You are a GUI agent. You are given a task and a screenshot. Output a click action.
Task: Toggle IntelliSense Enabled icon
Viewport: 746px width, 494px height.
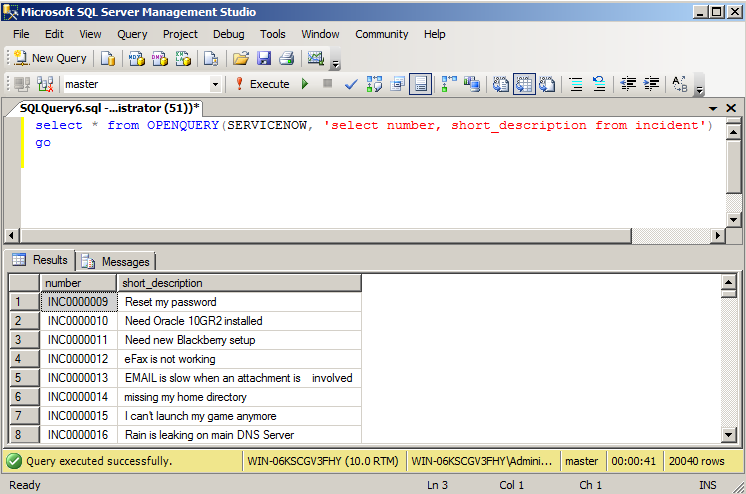[x=421, y=84]
